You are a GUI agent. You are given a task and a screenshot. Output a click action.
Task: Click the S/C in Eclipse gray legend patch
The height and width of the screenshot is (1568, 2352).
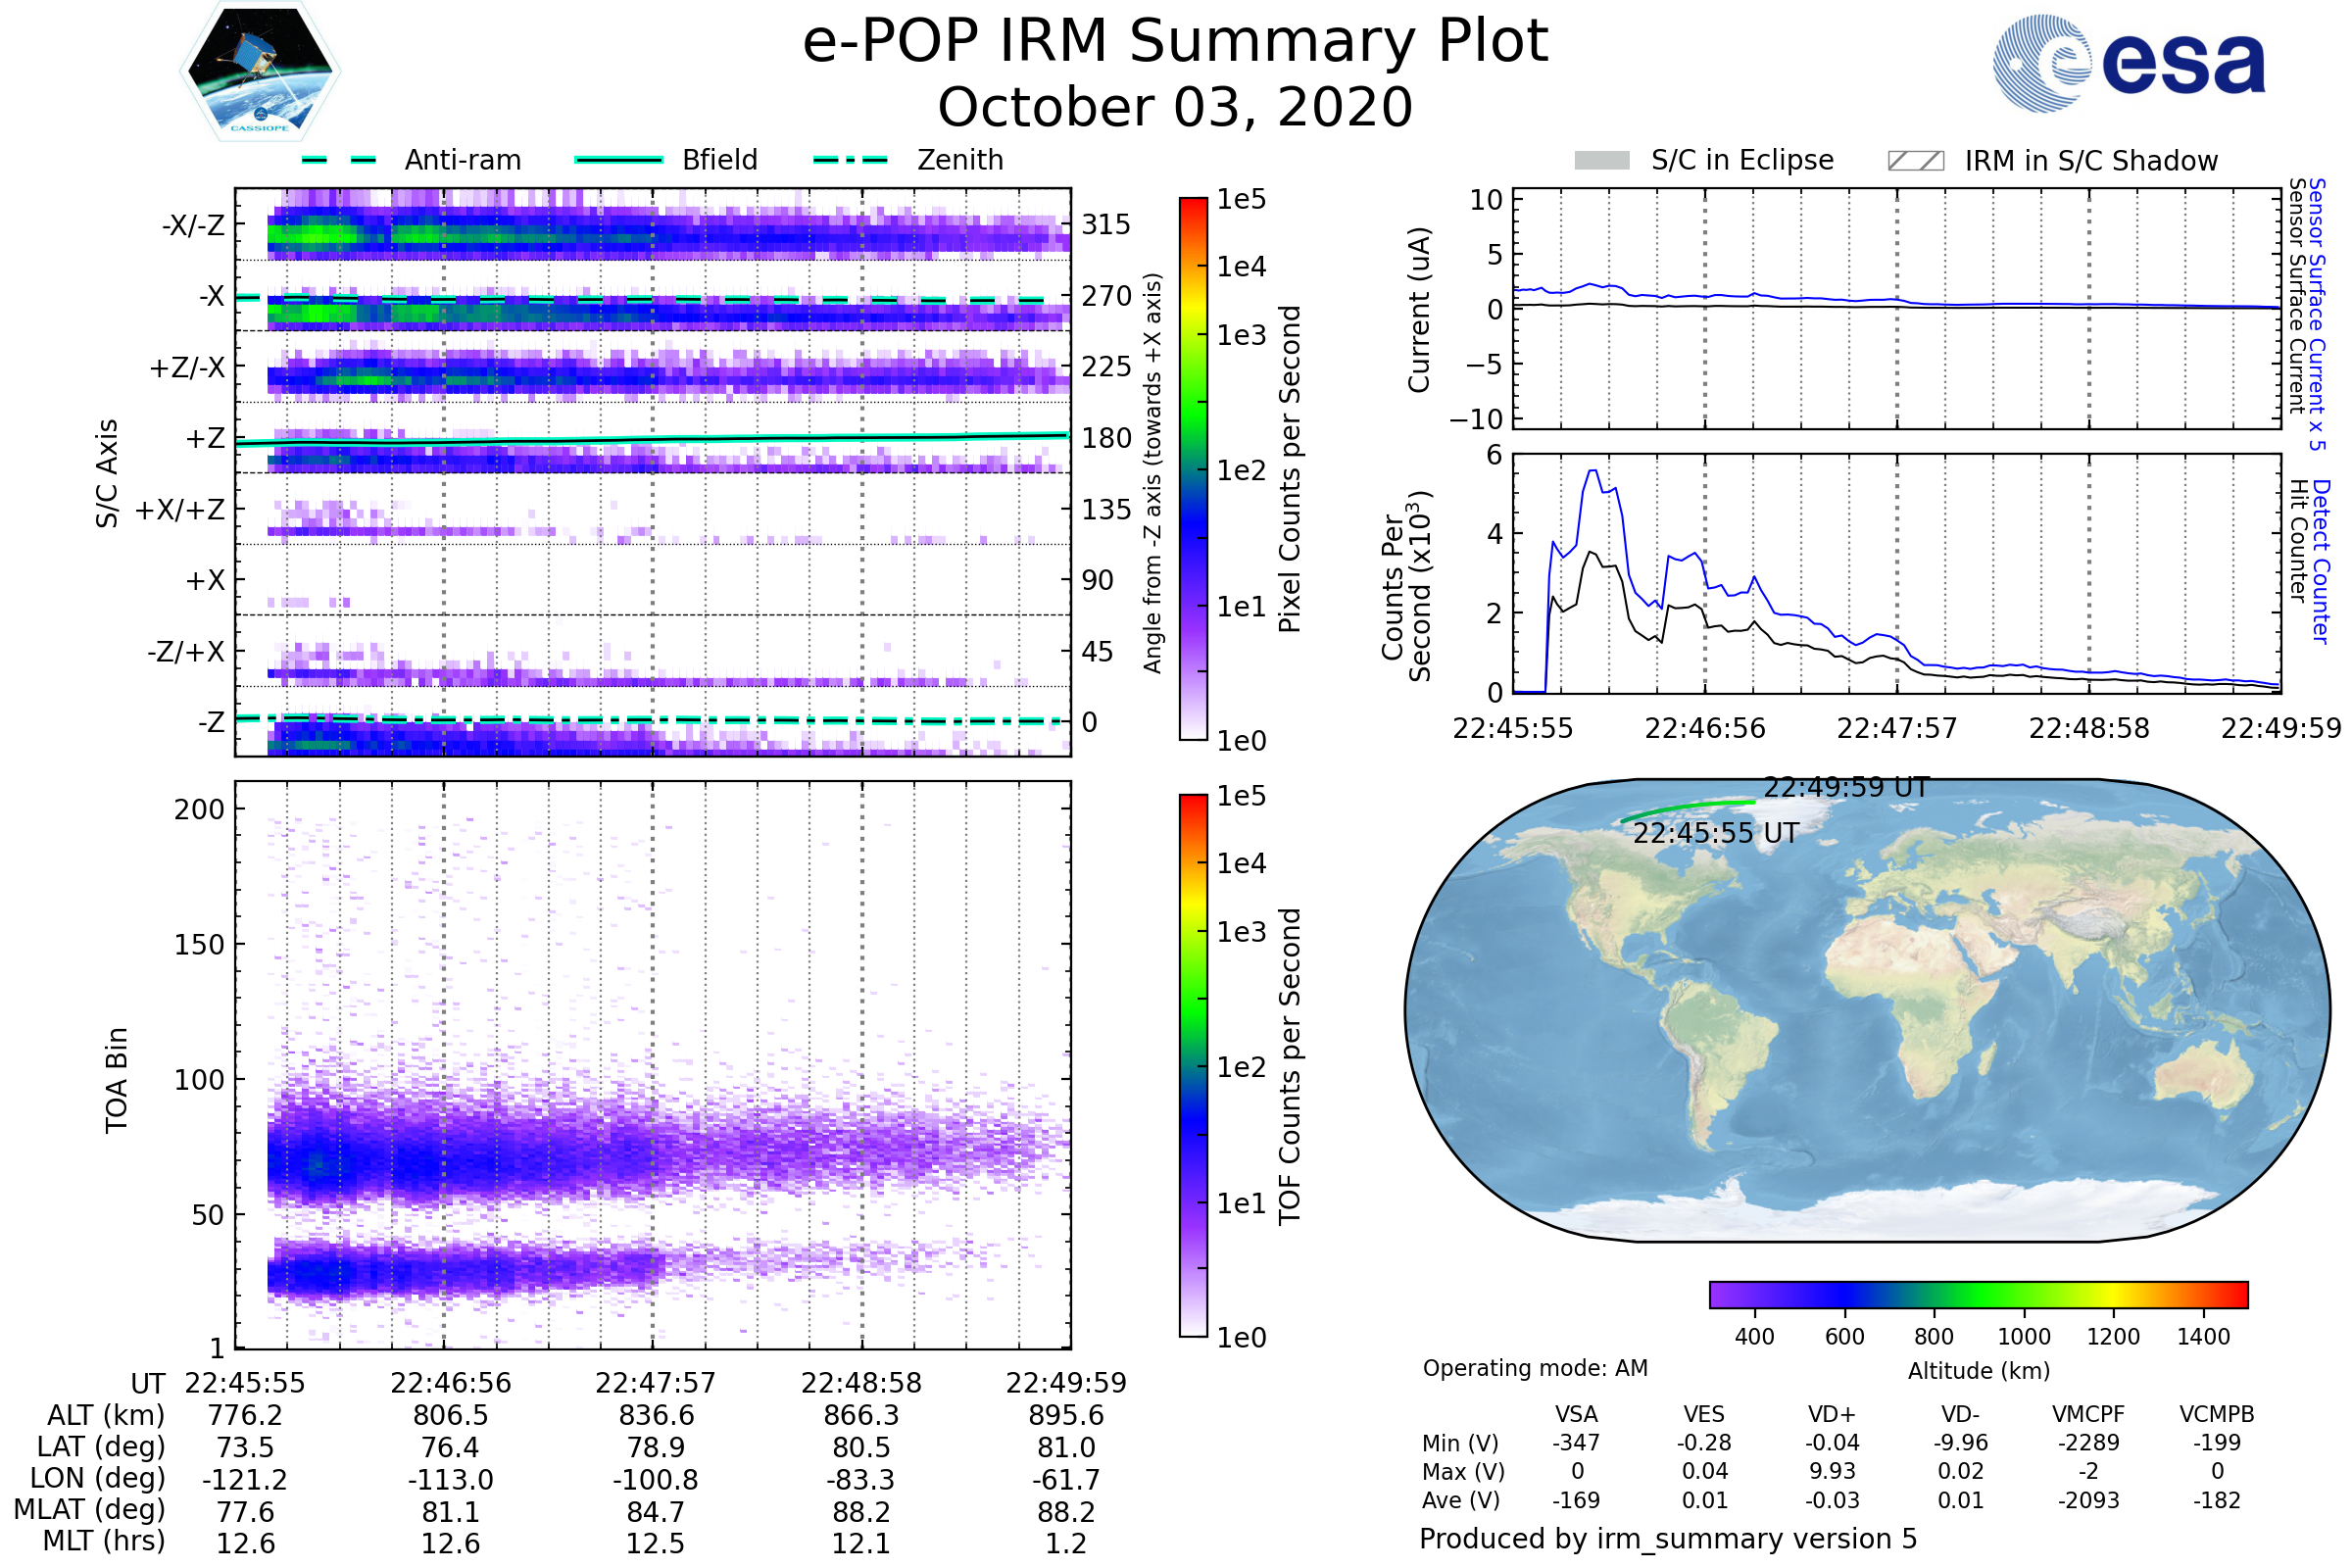1601,161
